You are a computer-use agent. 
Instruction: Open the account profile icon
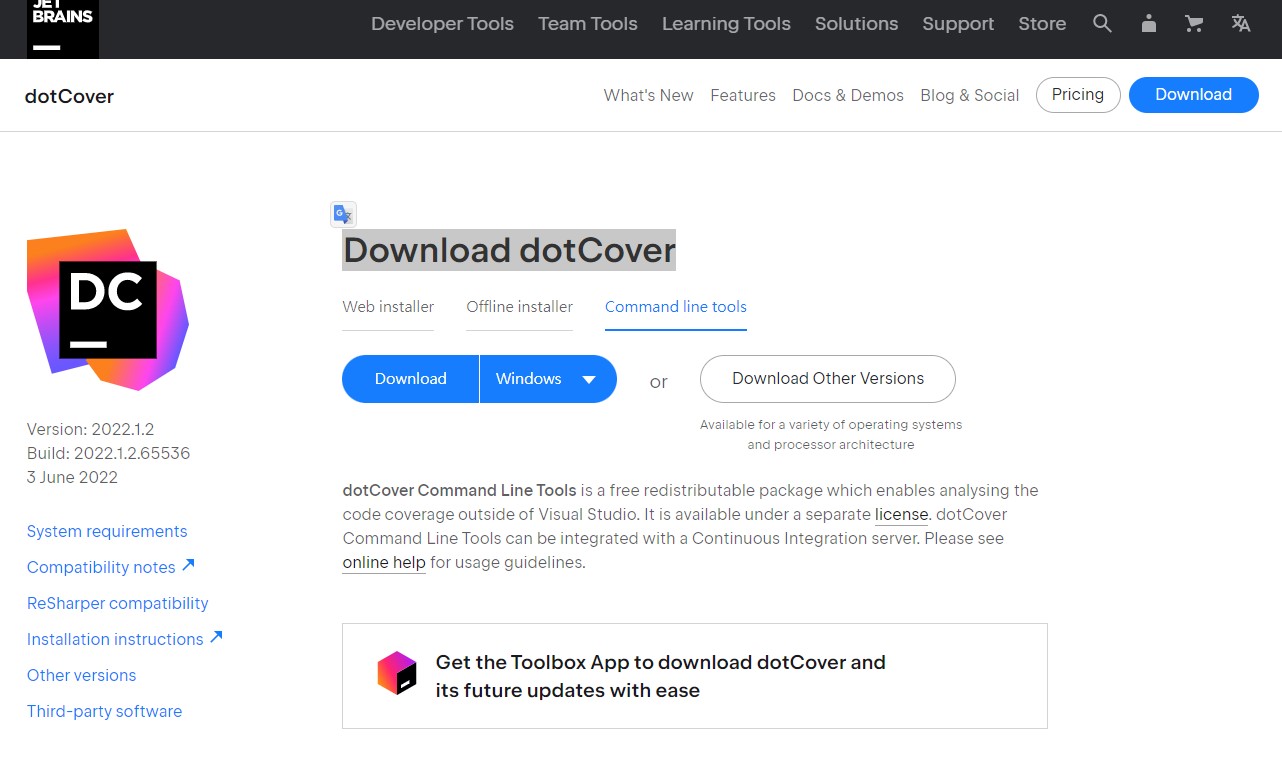click(x=1149, y=23)
